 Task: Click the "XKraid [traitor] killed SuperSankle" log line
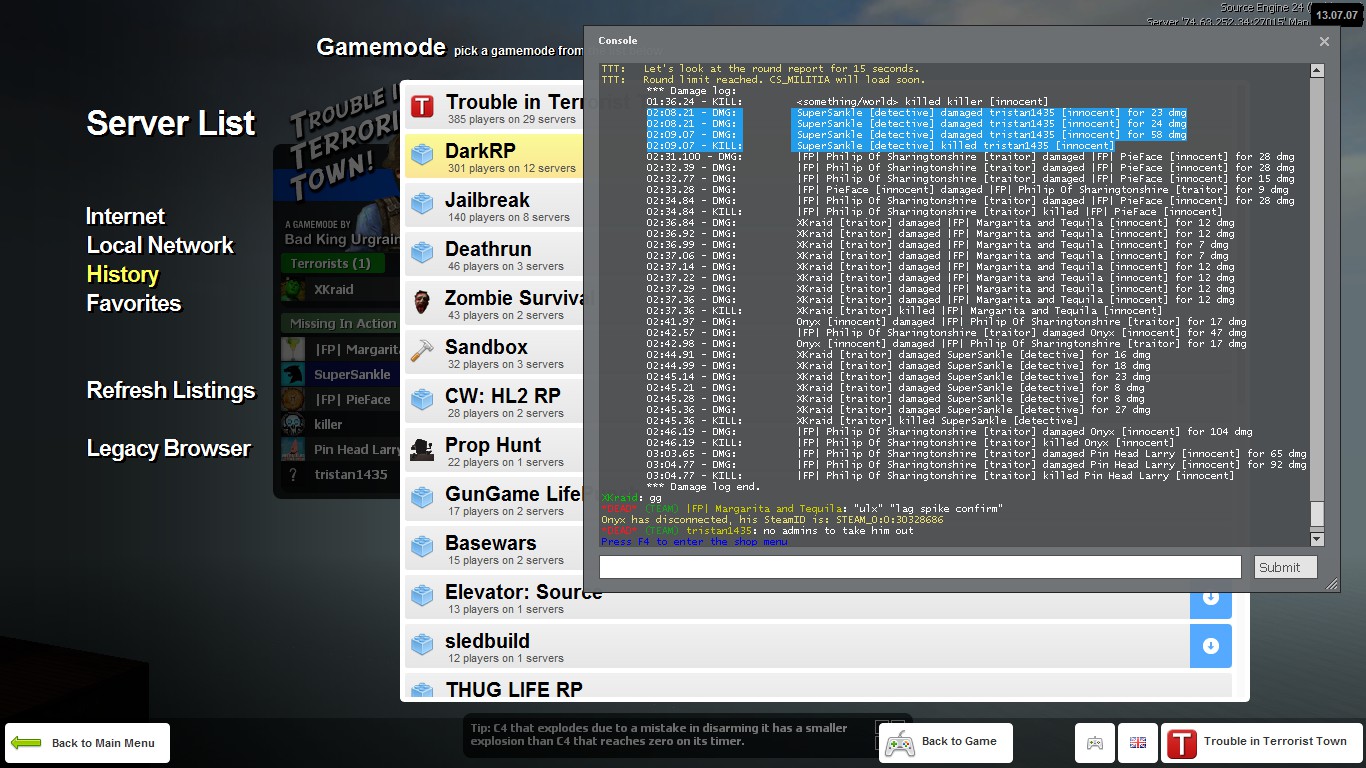pos(862,421)
